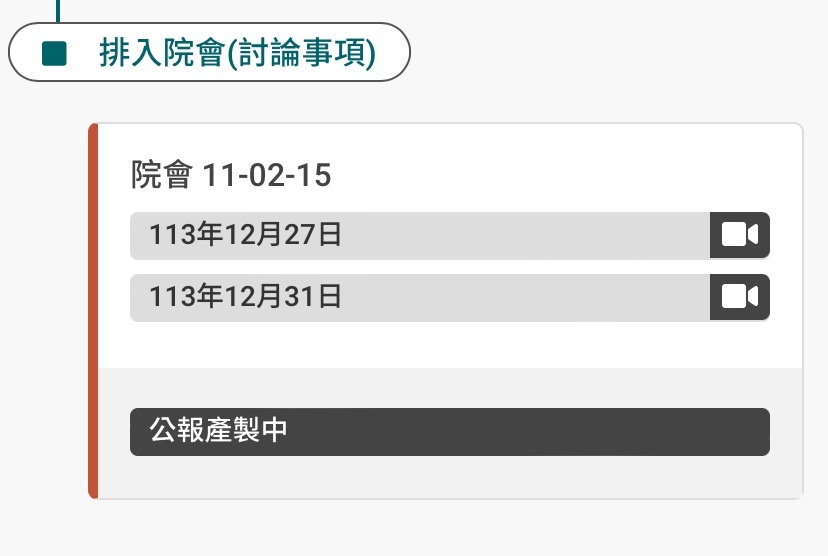Viewport: 828px width, 556px height.
Task: Click the empty gray area of December 31 row
Action: 525,297
